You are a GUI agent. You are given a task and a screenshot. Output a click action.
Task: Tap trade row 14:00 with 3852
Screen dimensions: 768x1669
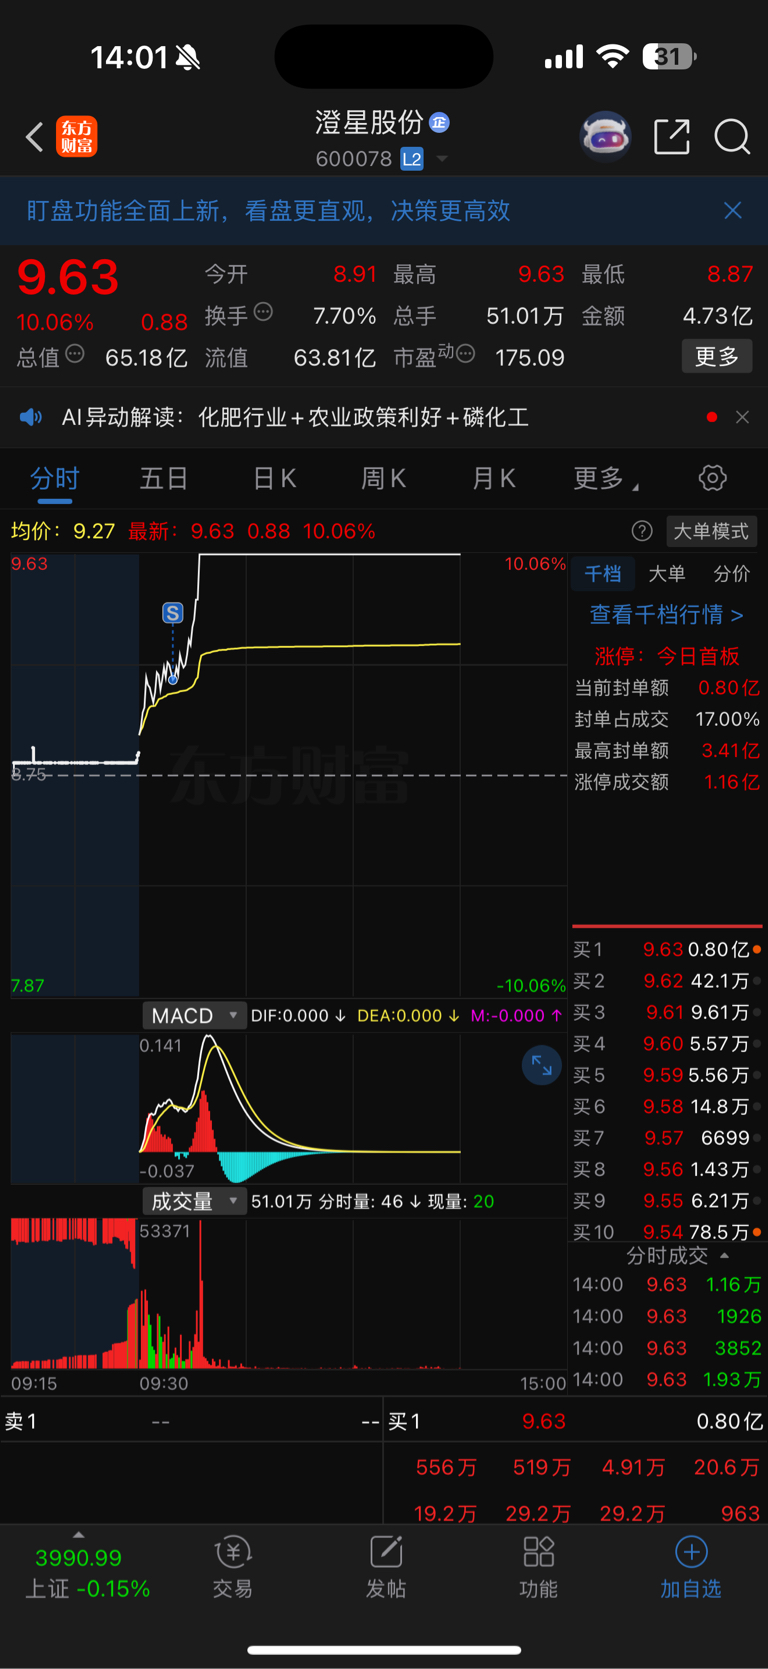click(667, 1348)
